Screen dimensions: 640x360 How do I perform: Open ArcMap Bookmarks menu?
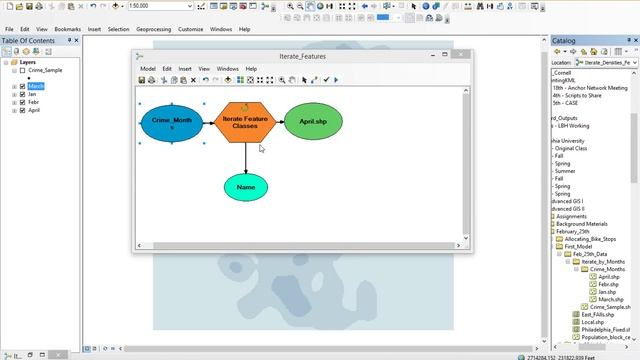coord(68,29)
